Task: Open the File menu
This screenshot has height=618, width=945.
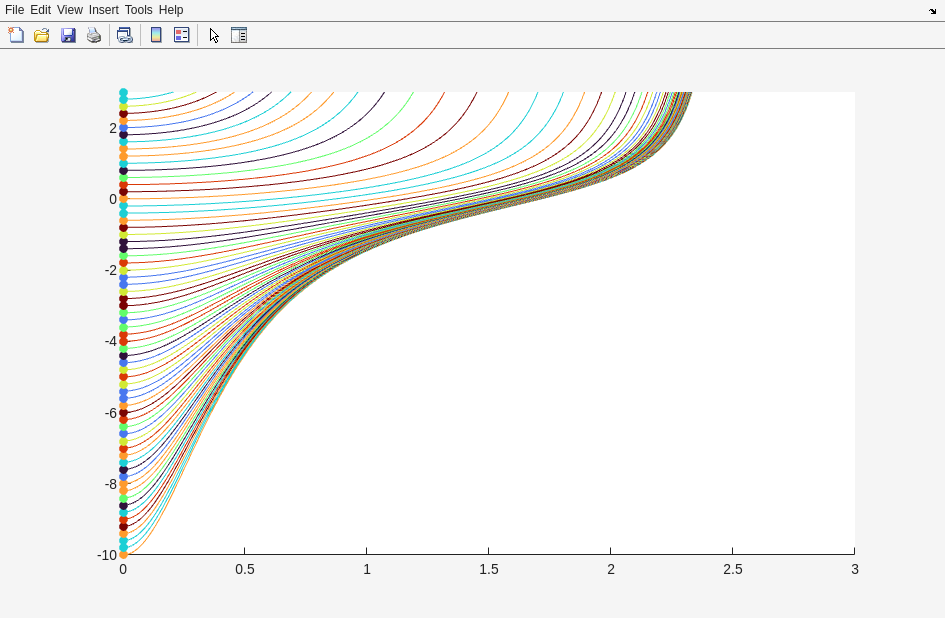Action: (x=14, y=10)
